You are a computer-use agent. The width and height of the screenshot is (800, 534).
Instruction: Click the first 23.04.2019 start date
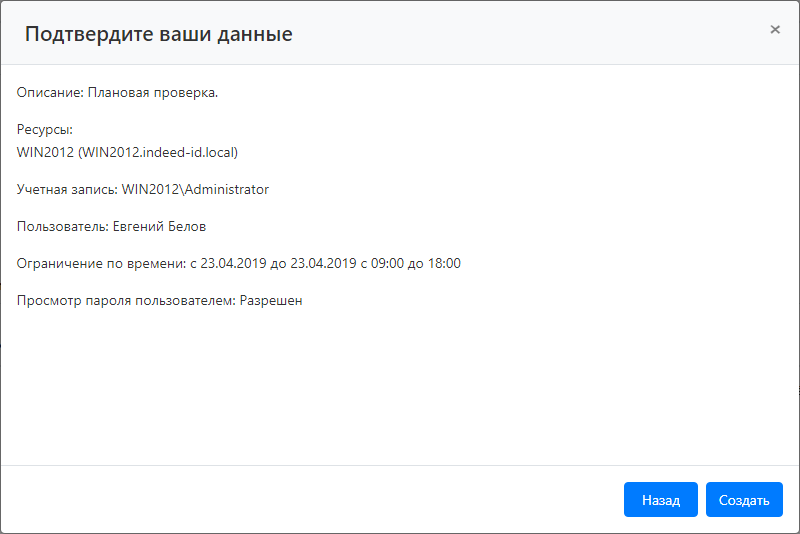[x=233, y=263]
